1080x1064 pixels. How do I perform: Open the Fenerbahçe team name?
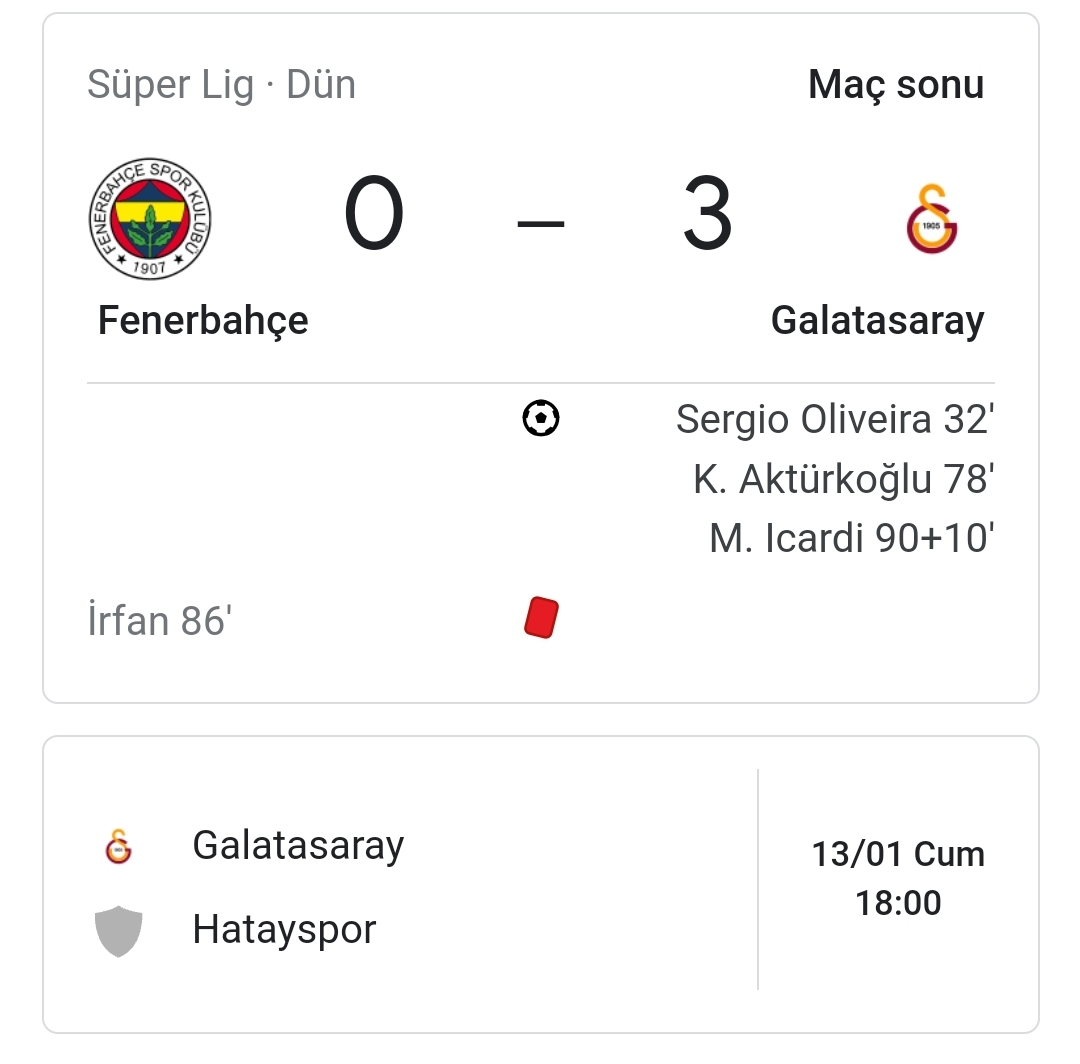[203, 321]
